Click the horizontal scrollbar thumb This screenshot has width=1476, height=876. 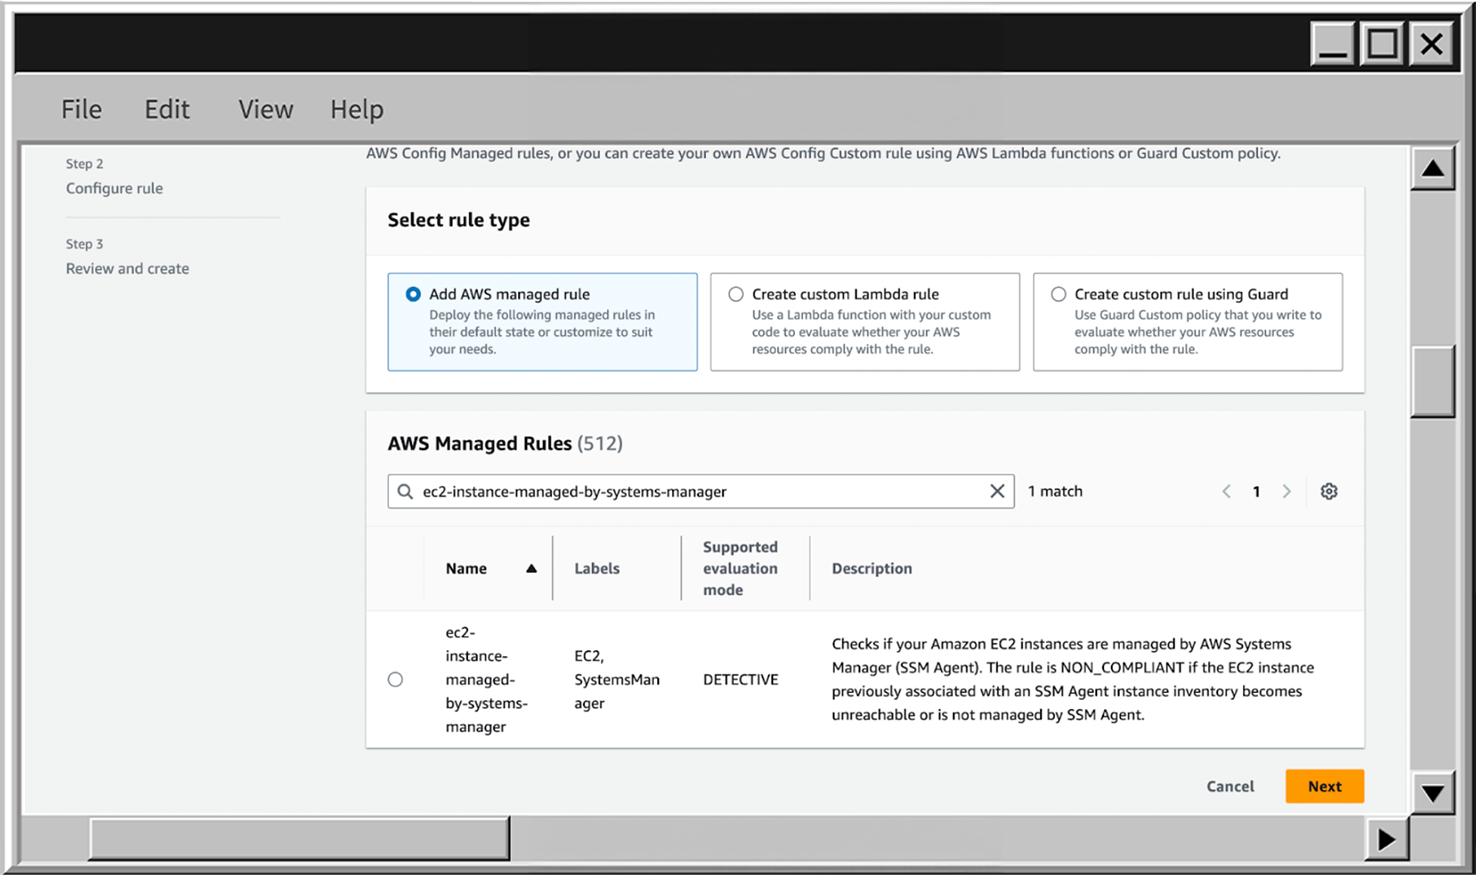coord(299,839)
